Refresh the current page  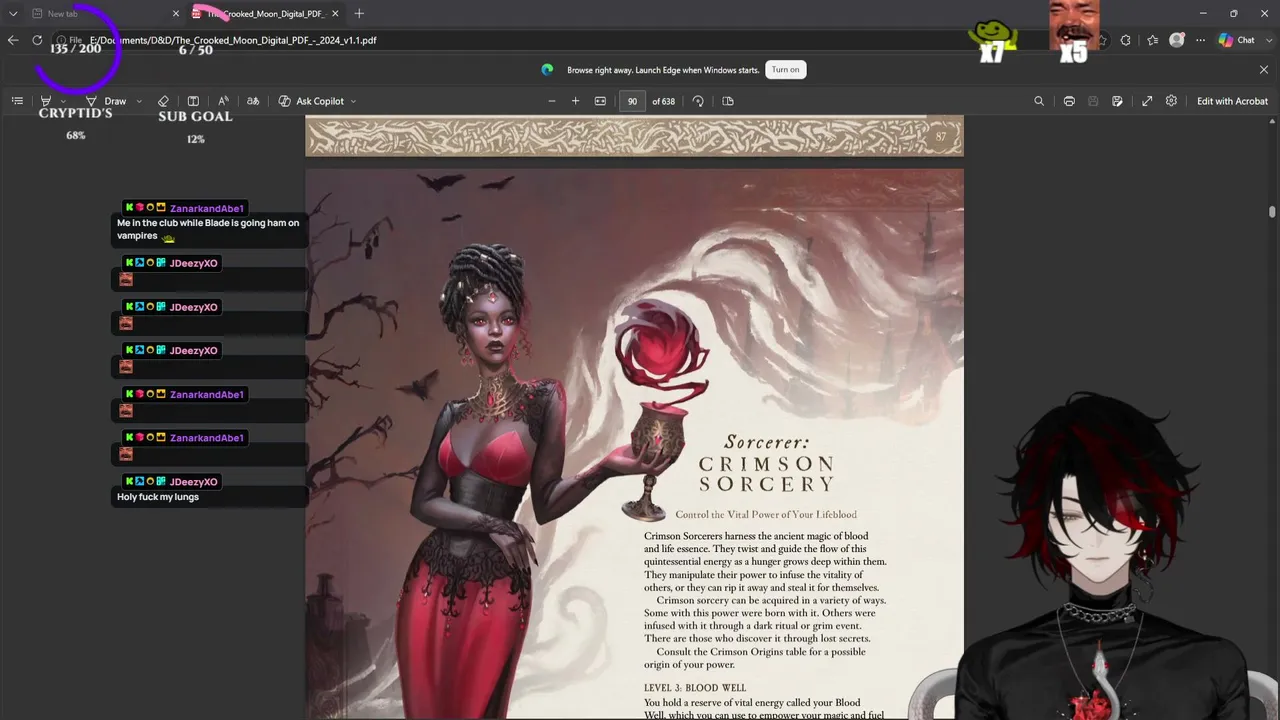[x=37, y=40]
